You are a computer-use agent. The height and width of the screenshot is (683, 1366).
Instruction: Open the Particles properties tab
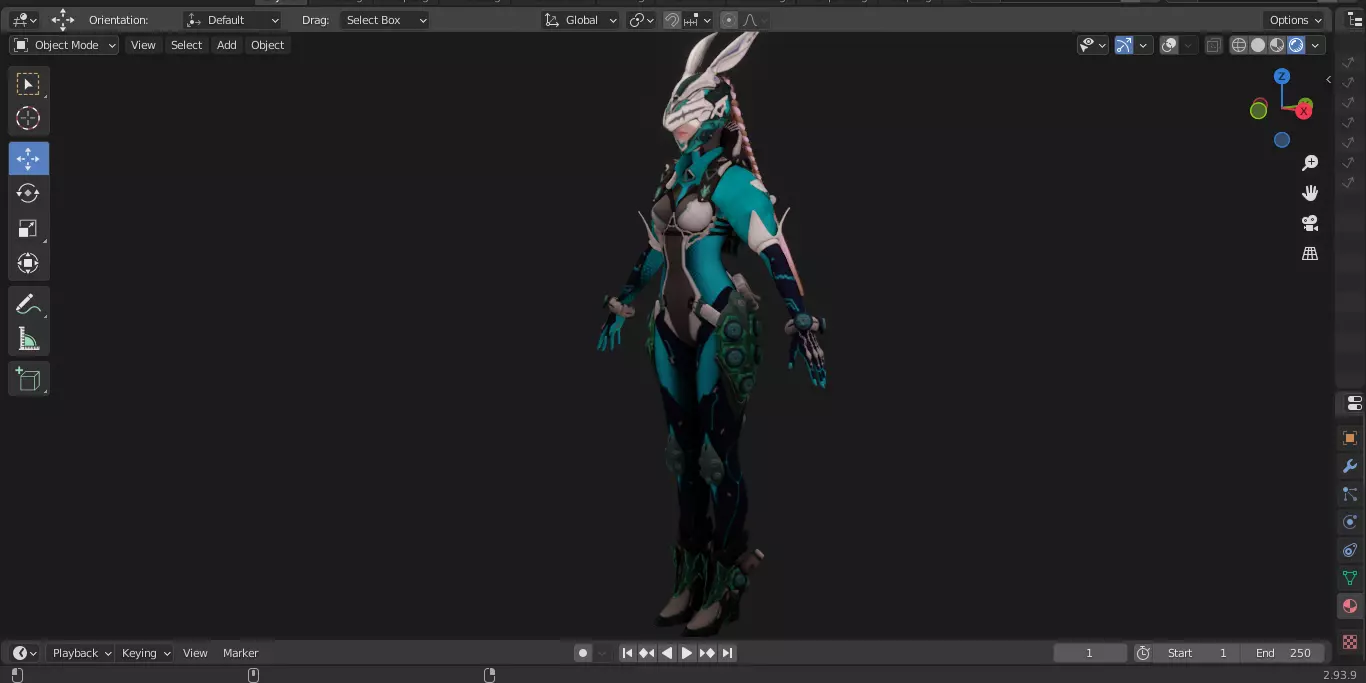1350,494
